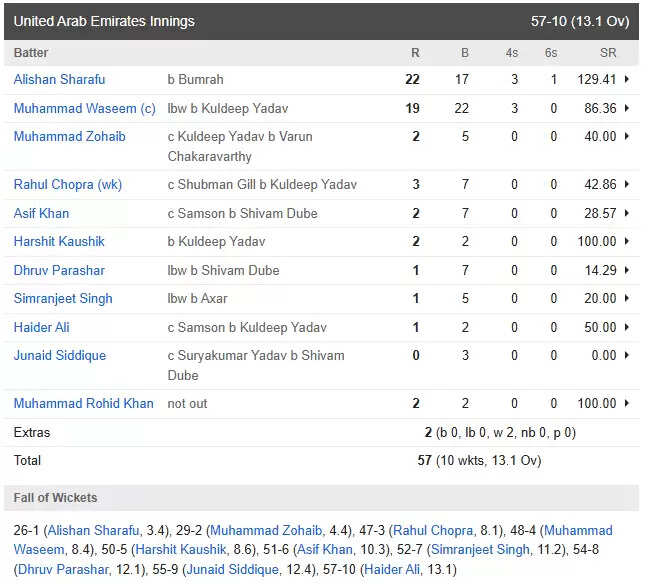
Task: Expand Junaid Siddique's row arrow
Action: (x=627, y=355)
